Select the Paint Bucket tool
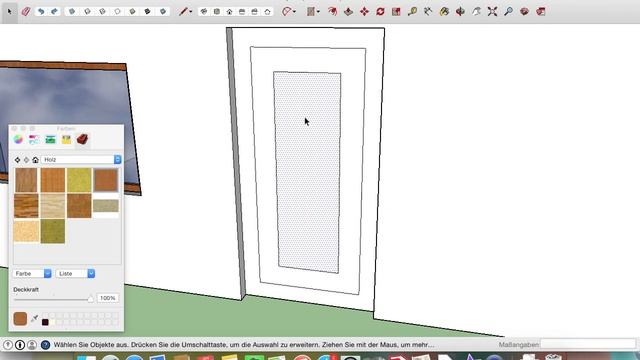The width and height of the screenshot is (640, 360). [444, 11]
